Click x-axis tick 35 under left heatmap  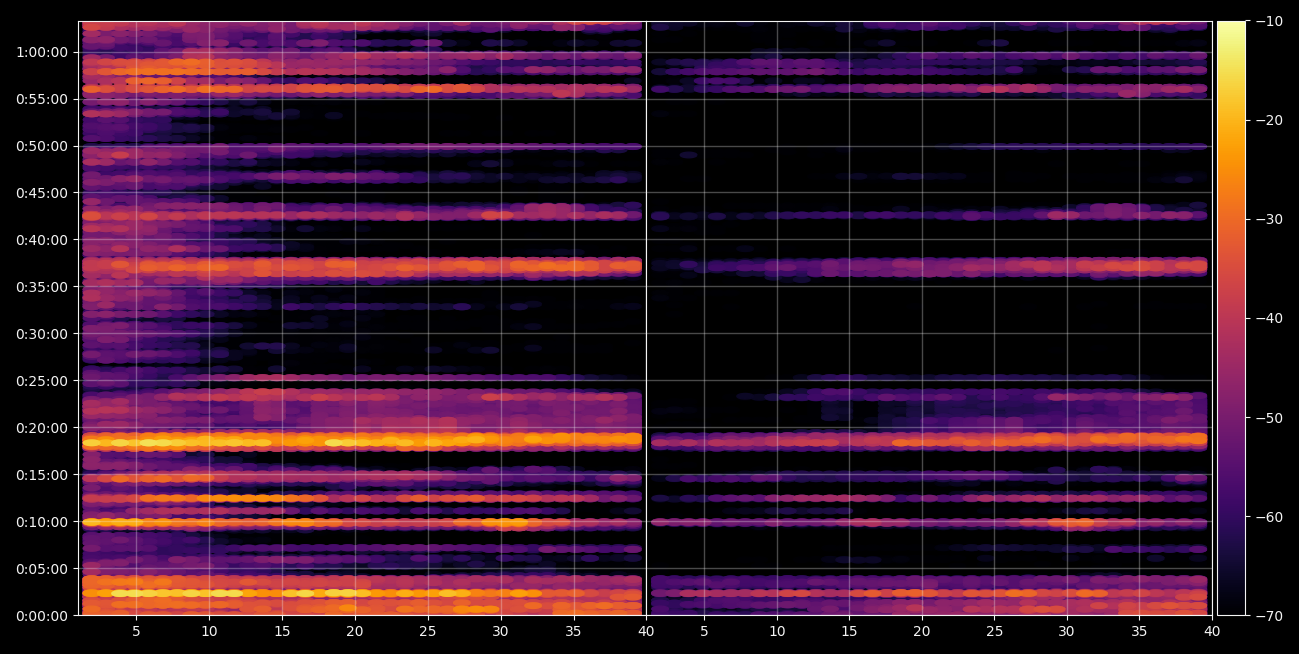click(x=573, y=632)
